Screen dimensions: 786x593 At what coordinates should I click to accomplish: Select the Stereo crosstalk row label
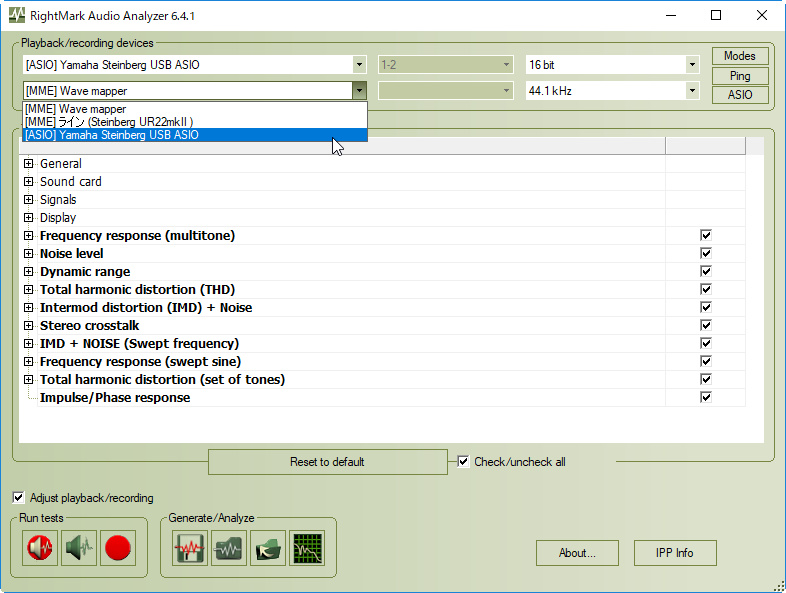click(89, 325)
